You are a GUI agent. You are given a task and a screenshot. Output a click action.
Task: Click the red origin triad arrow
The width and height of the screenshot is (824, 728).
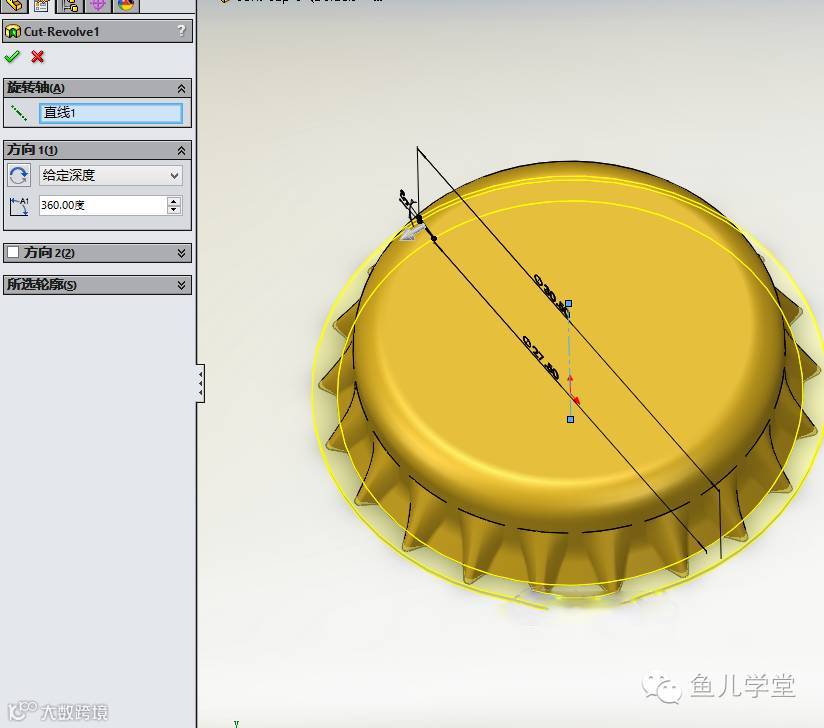tap(574, 391)
